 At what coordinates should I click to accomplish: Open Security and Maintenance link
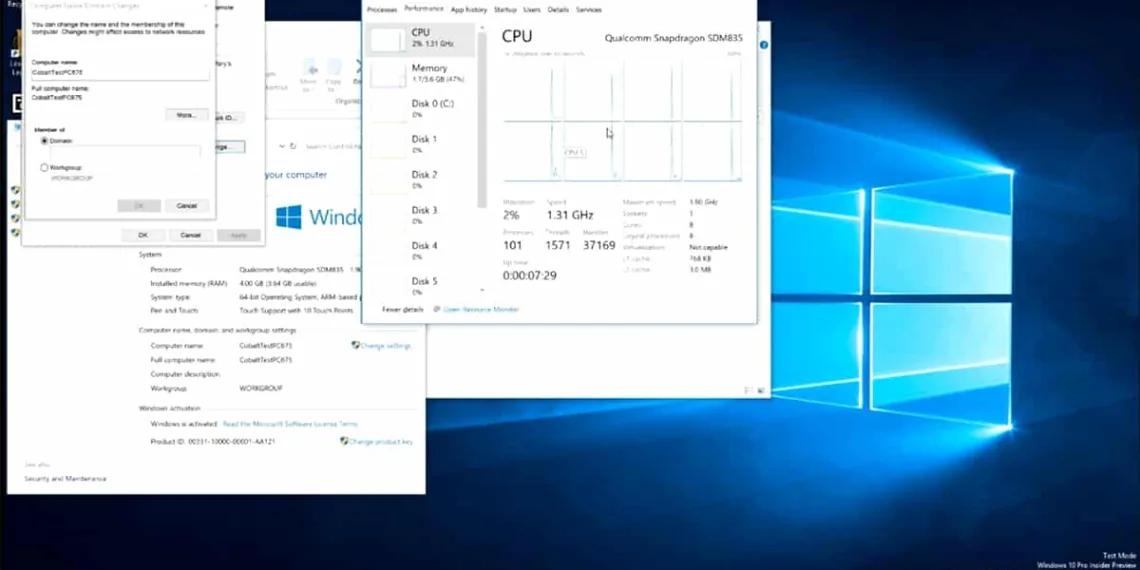pos(65,479)
